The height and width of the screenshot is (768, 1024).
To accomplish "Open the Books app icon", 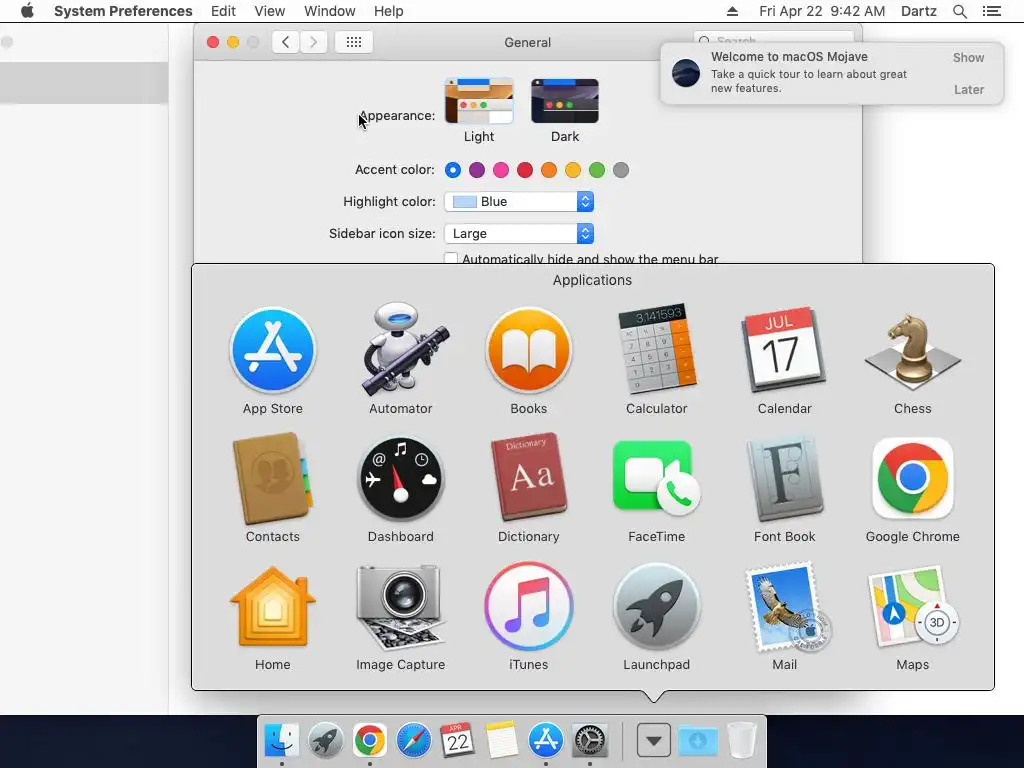I will (x=528, y=350).
